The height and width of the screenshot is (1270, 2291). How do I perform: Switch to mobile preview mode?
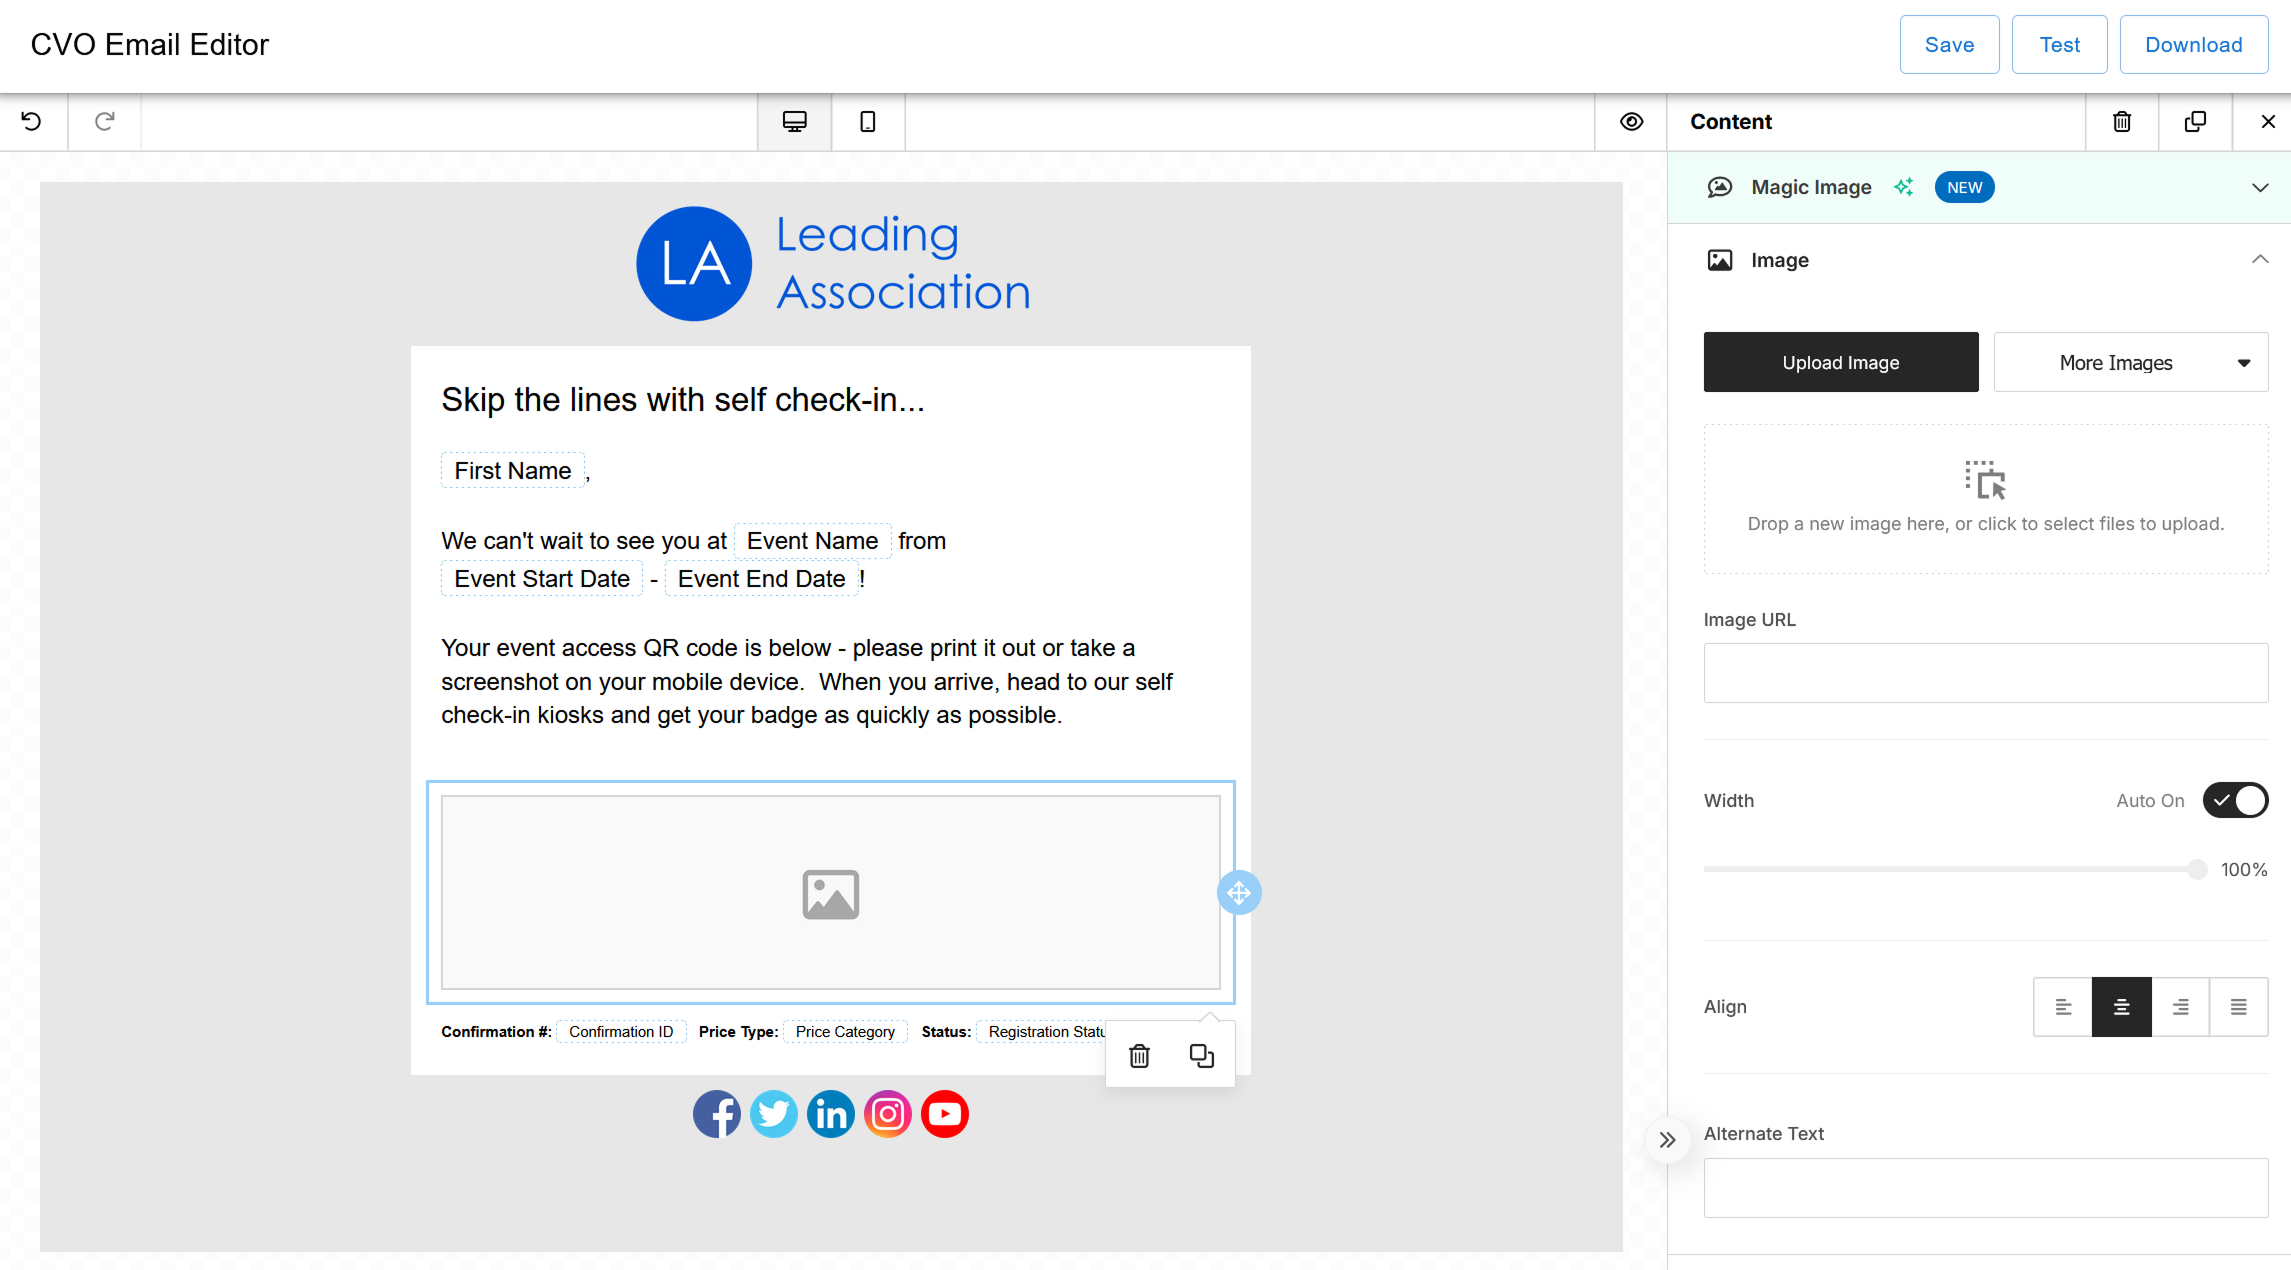(x=868, y=122)
